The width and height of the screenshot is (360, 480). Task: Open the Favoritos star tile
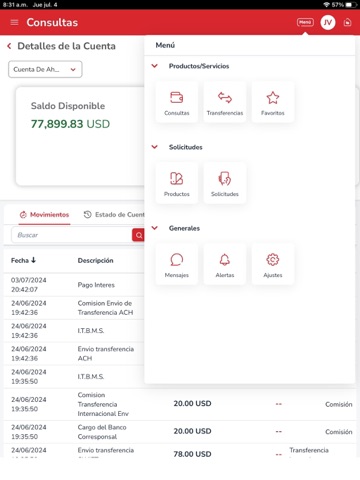coord(273,102)
